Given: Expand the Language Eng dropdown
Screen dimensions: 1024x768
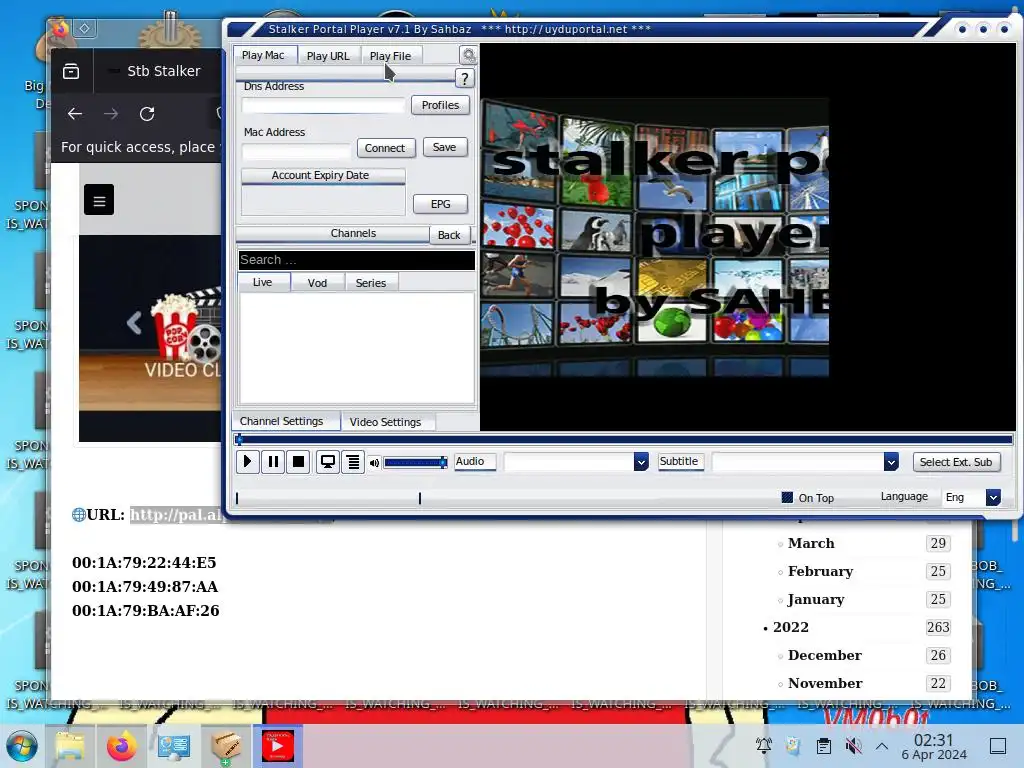Looking at the screenshot, I should pos(993,497).
